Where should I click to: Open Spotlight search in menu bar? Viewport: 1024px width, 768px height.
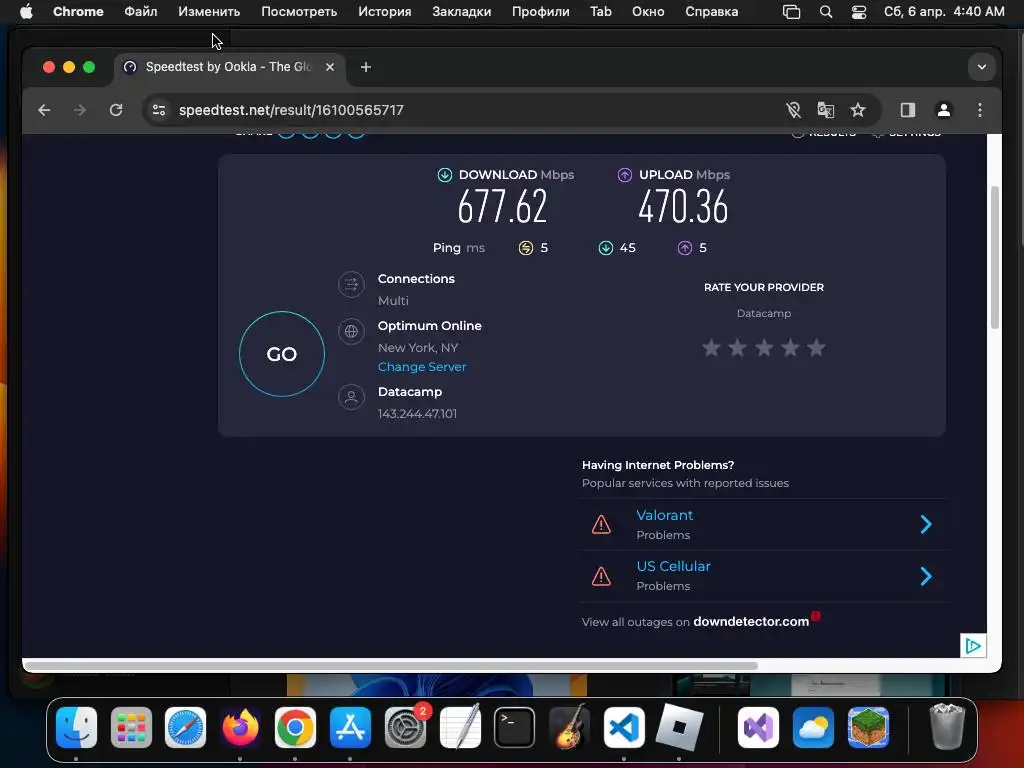tap(825, 12)
